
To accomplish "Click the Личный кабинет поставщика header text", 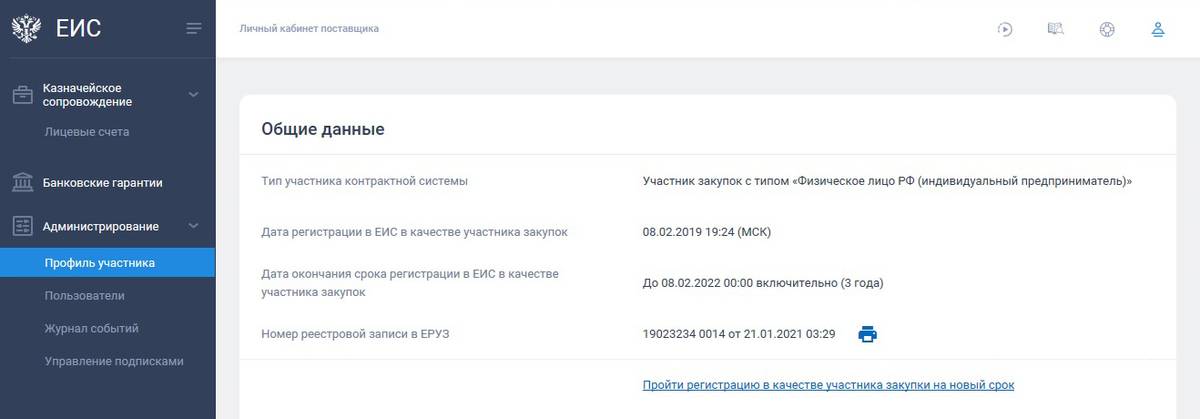I will pos(309,28).
